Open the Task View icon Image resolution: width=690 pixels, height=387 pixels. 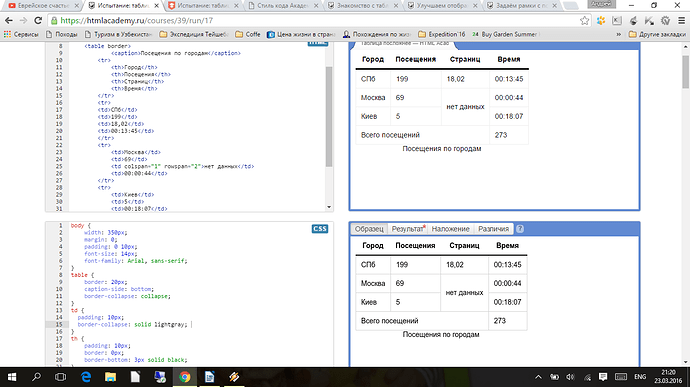click(x=61, y=377)
